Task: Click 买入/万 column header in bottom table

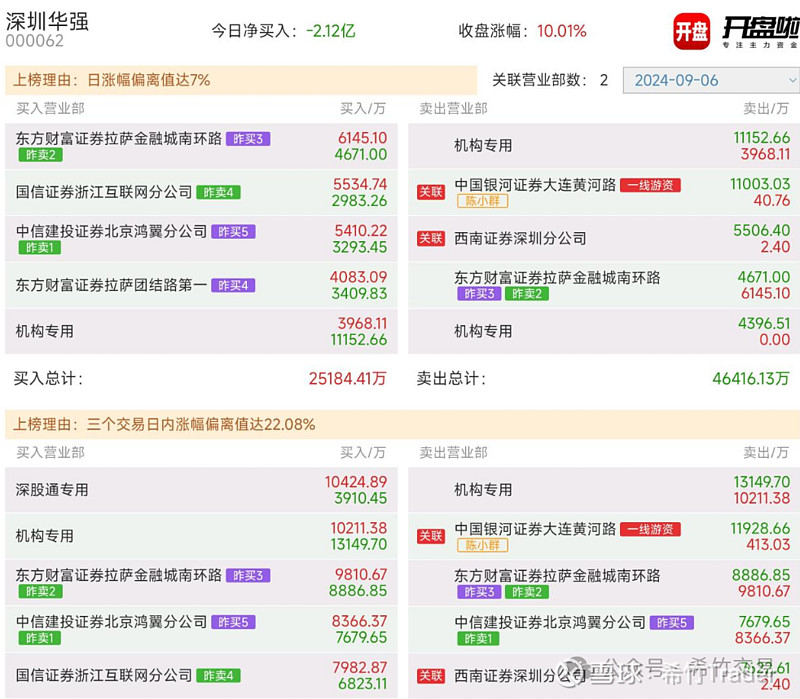Action: [363, 453]
